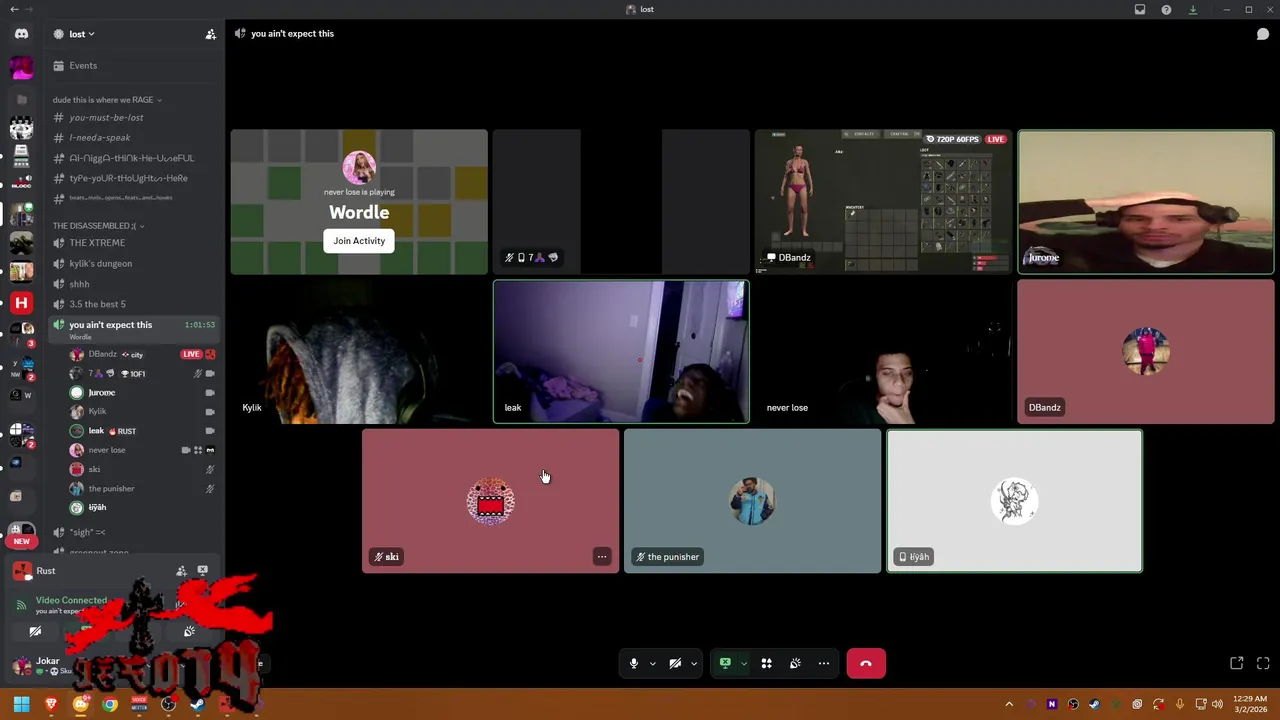Image resolution: width=1280 pixels, height=720 pixels.
Task: Join kylik's dungeon voice channel
Action: point(133,264)
